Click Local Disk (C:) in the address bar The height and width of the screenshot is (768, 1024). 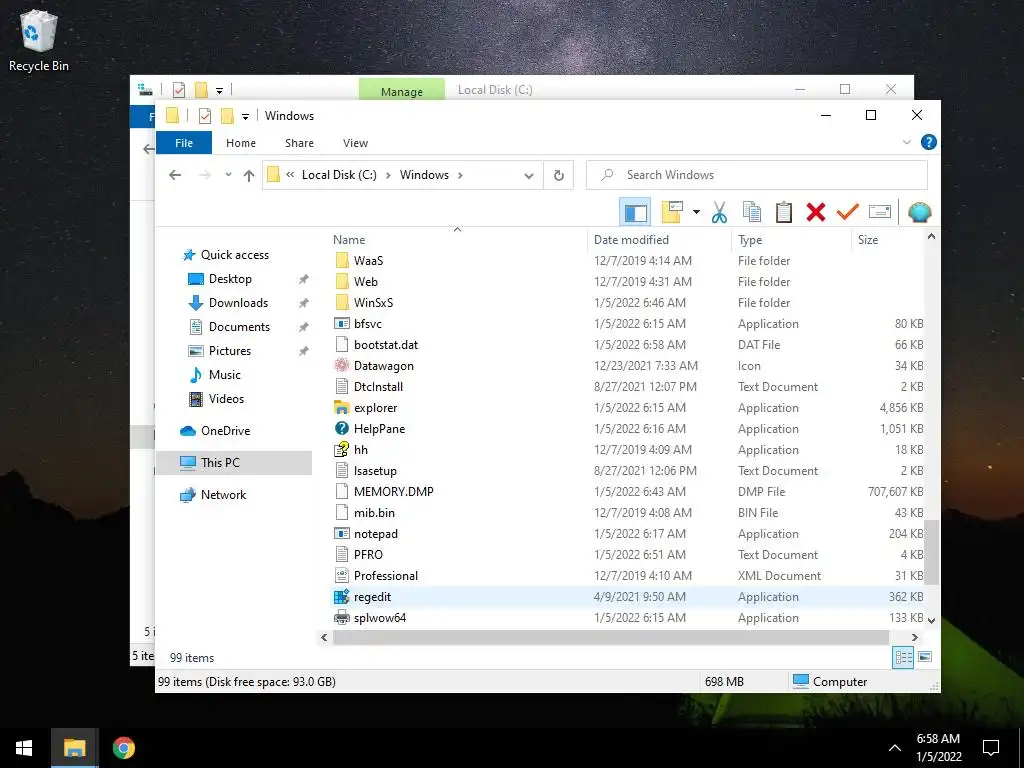coord(339,175)
